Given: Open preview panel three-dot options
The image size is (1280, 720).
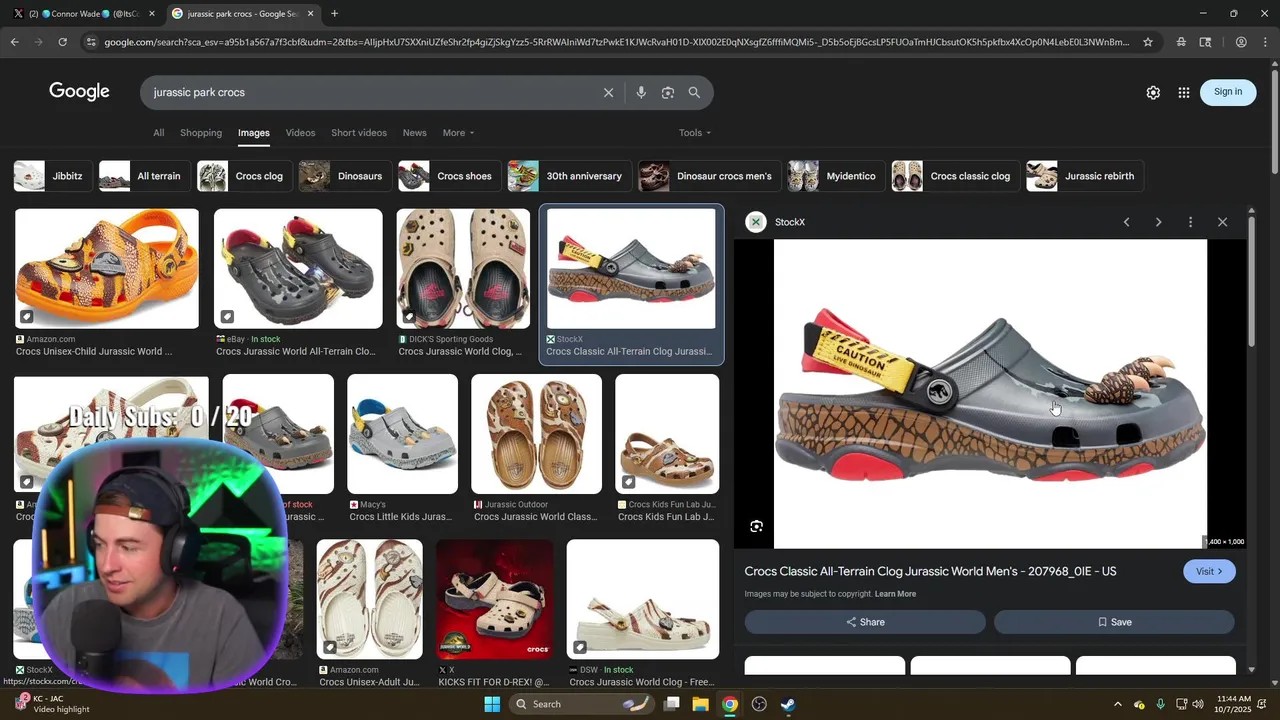Looking at the screenshot, I should [x=1190, y=222].
